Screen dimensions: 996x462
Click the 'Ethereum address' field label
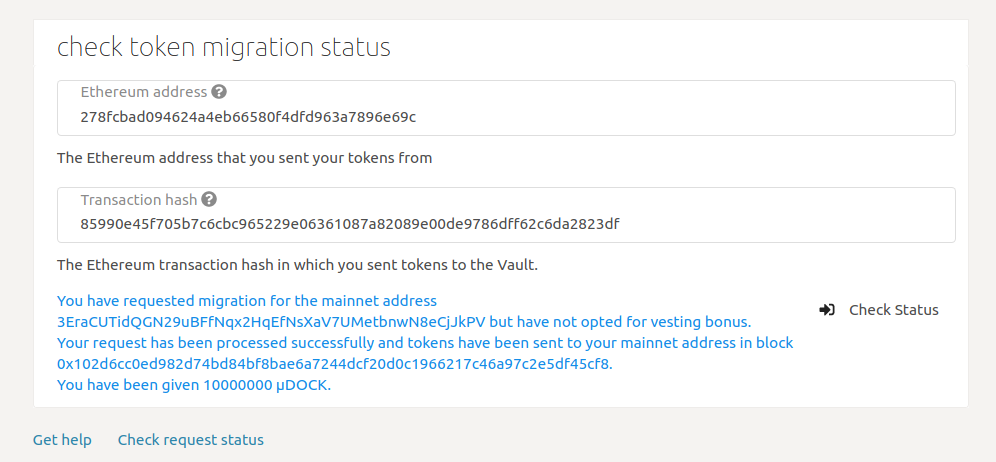pyautogui.click(x=143, y=92)
